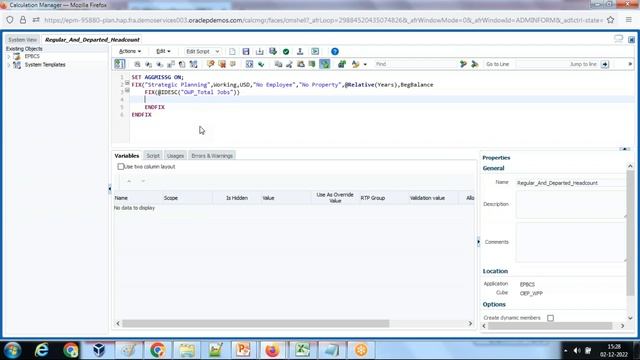The height and width of the screenshot is (360, 640).
Task: Click the highlighted blue toolbar icon
Action: point(324,64)
